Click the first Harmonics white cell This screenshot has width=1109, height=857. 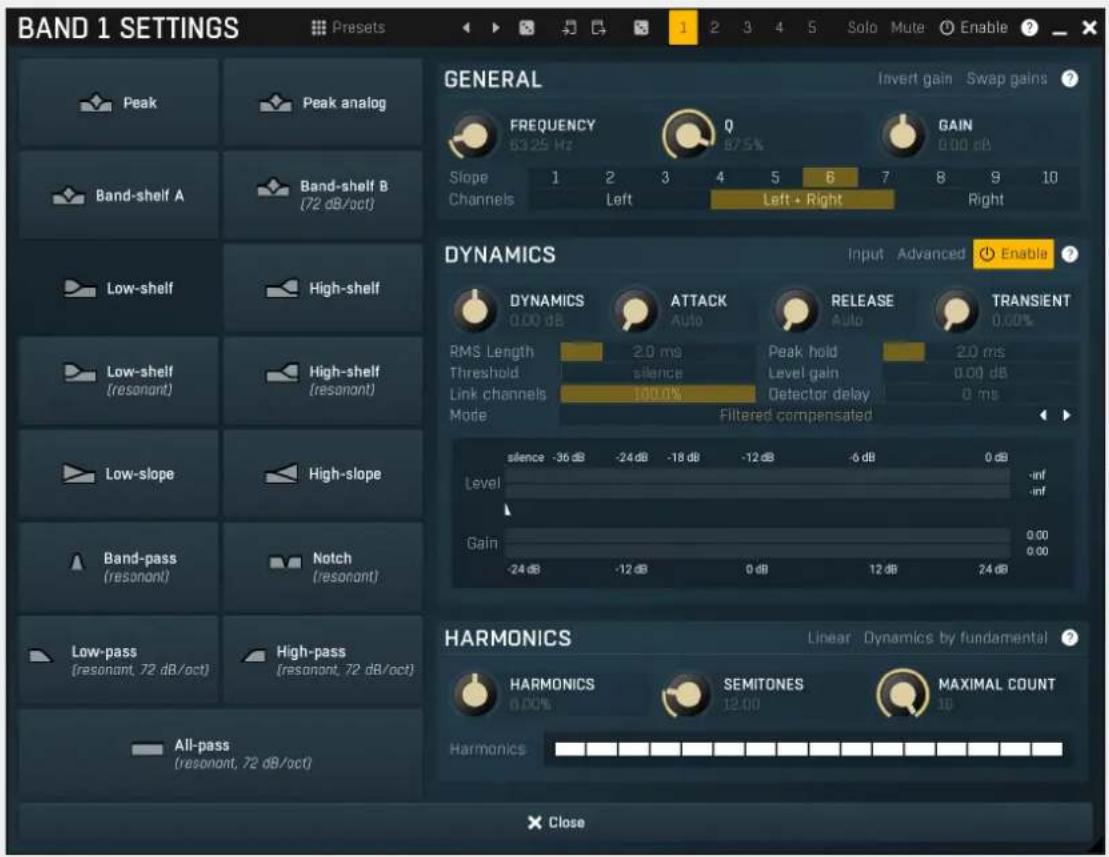coord(570,749)
